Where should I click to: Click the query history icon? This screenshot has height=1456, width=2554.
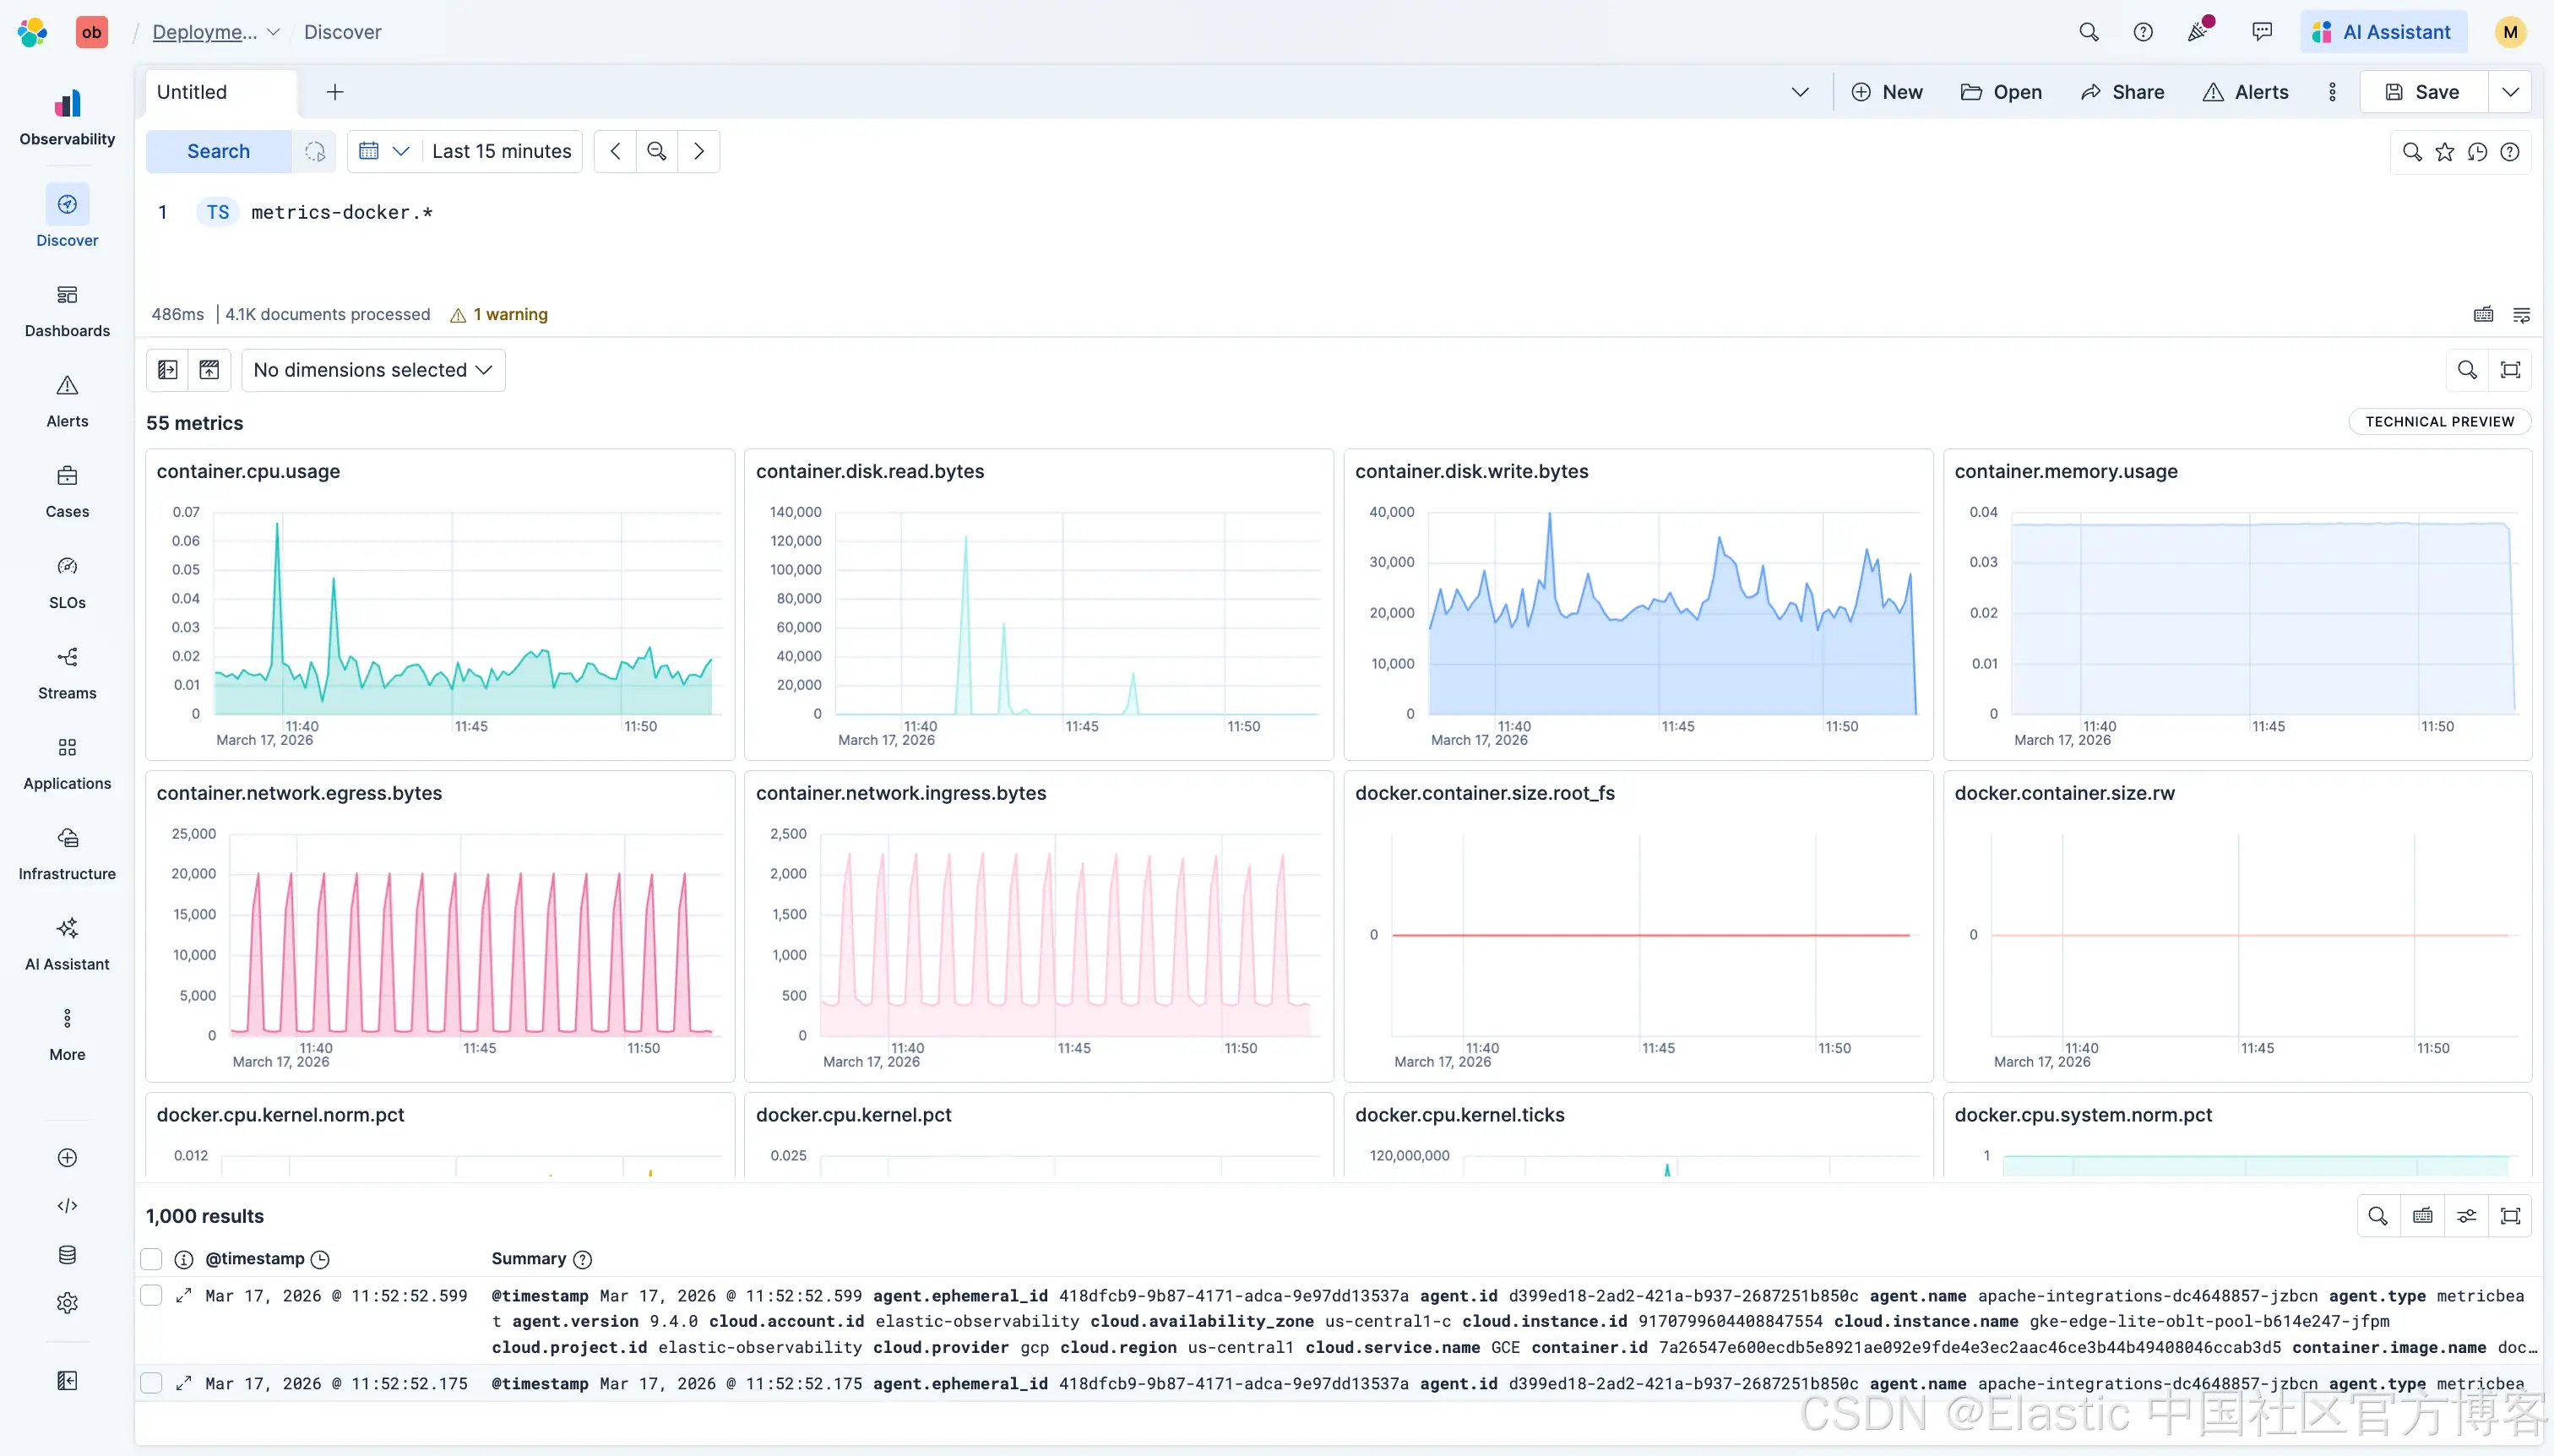click(2477, 152)
